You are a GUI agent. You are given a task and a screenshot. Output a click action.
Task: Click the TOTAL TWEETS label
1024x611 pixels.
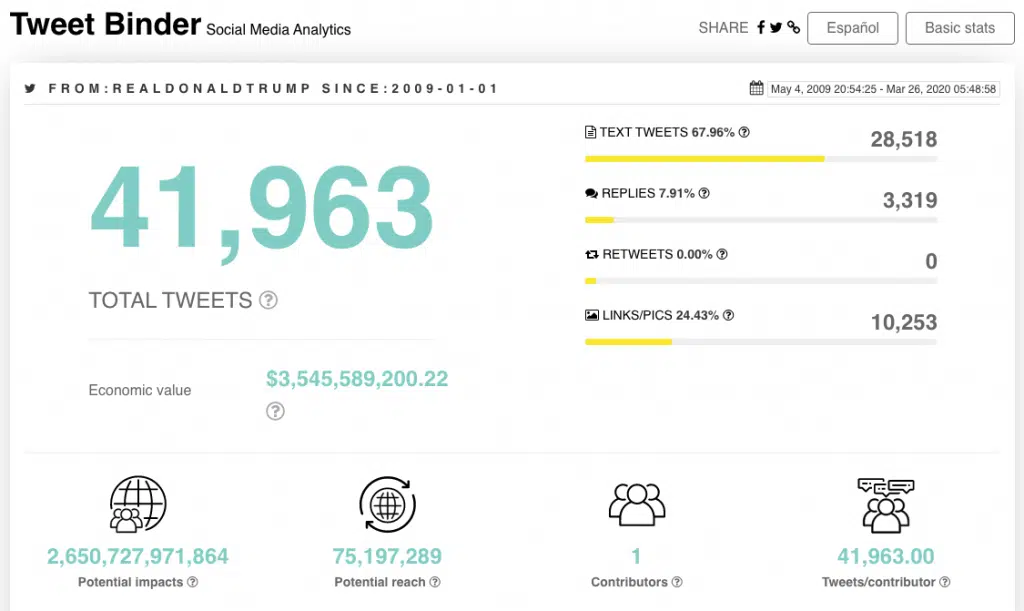click(170, 300)
